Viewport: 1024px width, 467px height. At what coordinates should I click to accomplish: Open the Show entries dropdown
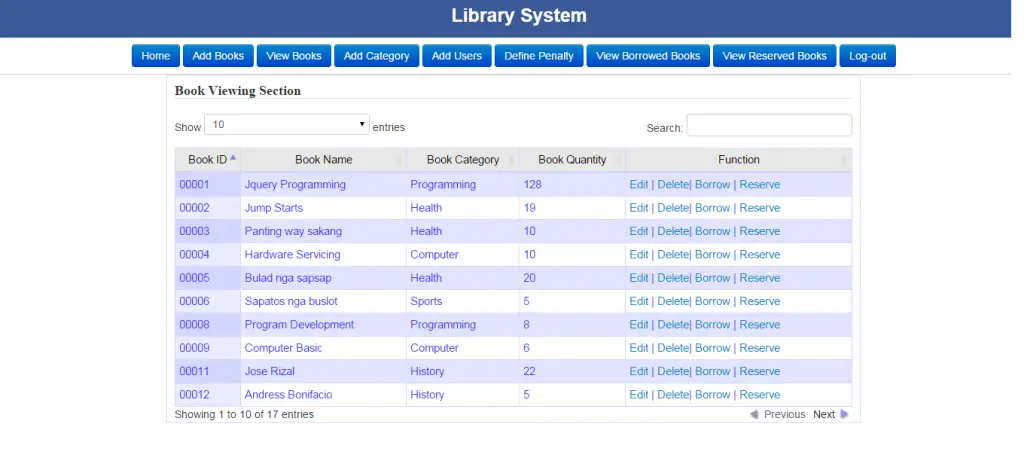[x=287, y=125]
